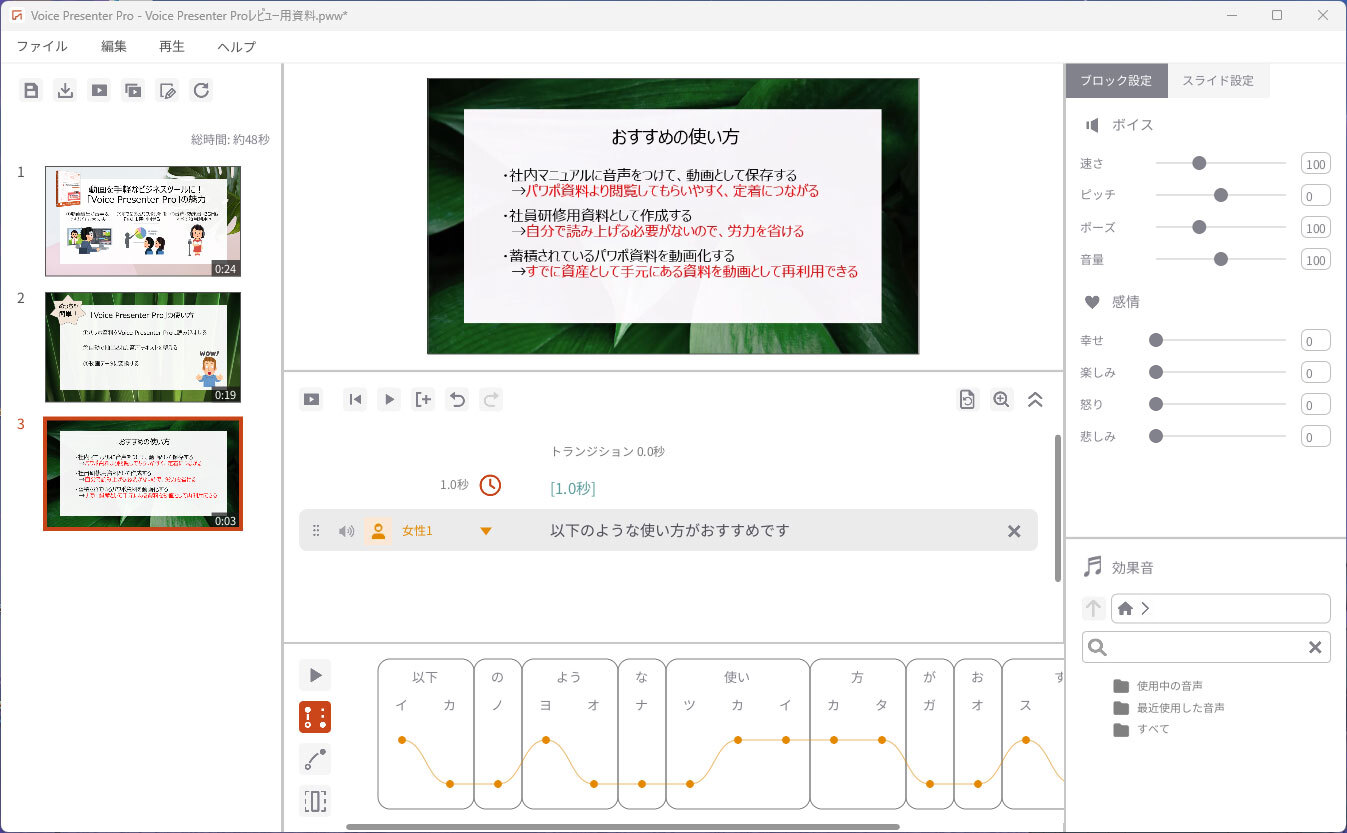The height and width of the screenshot is (833, 1347).
Task: Play the phoneme accent preview
Action: pyautogui.click(x=315, y=675)
